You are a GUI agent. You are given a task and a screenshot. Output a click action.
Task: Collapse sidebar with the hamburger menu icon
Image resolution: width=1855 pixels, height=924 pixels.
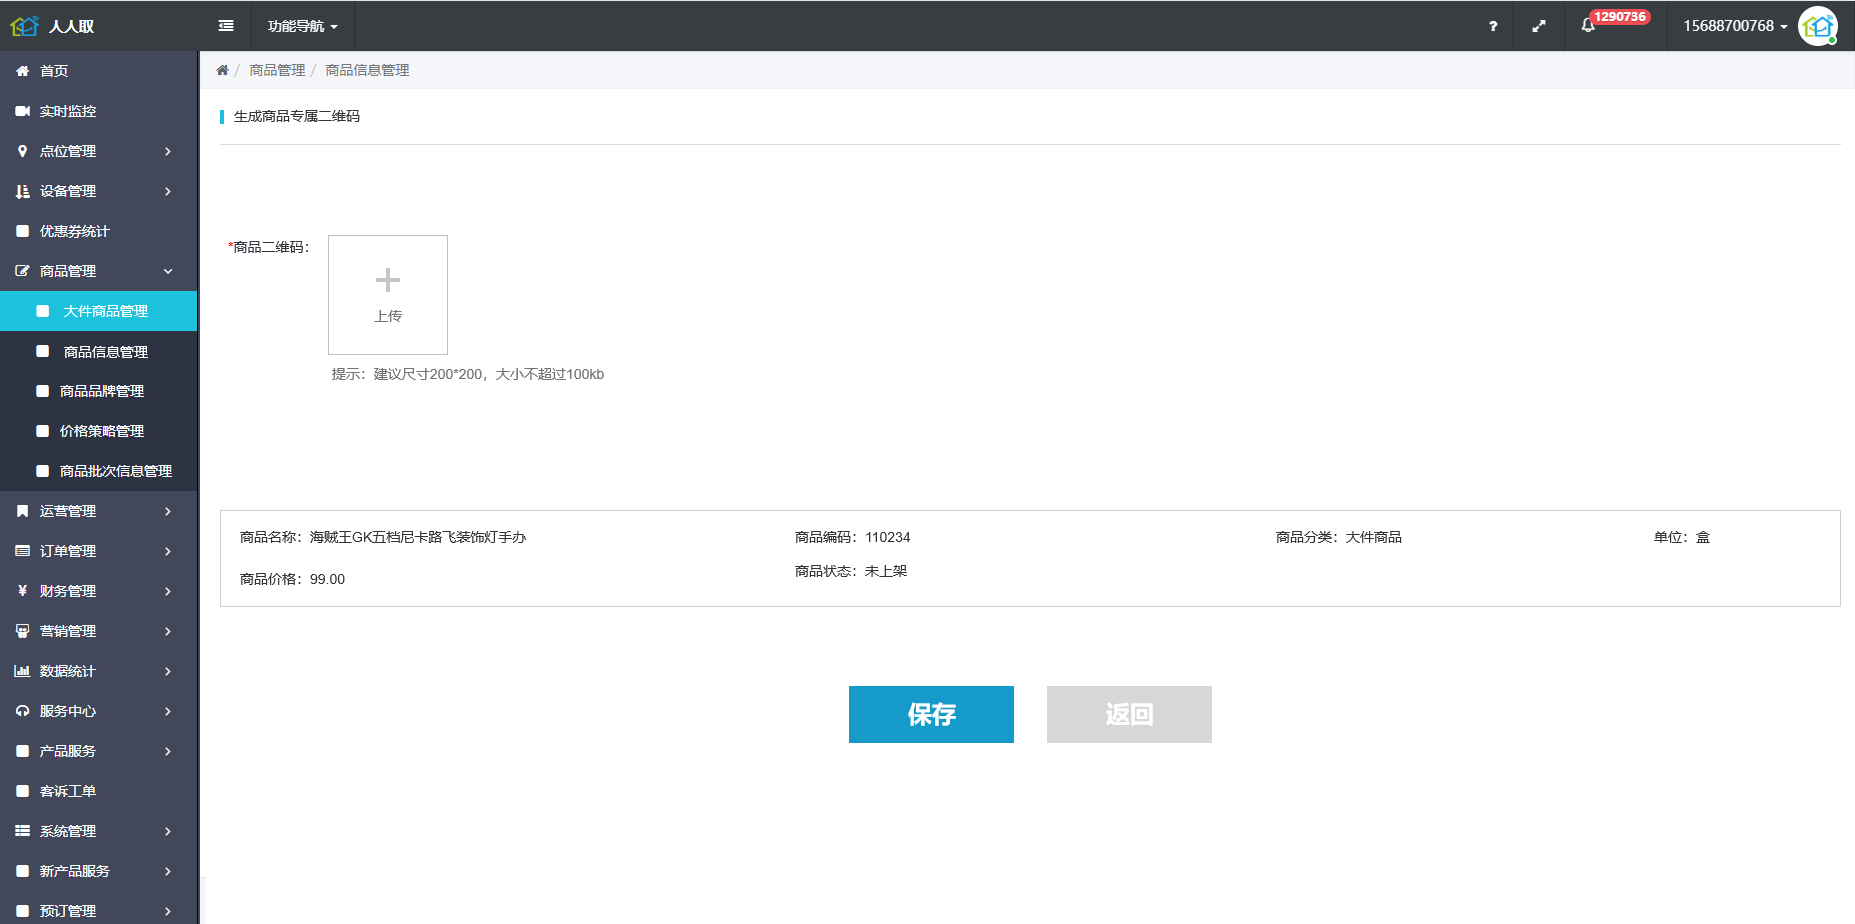(x=226, y=26)
